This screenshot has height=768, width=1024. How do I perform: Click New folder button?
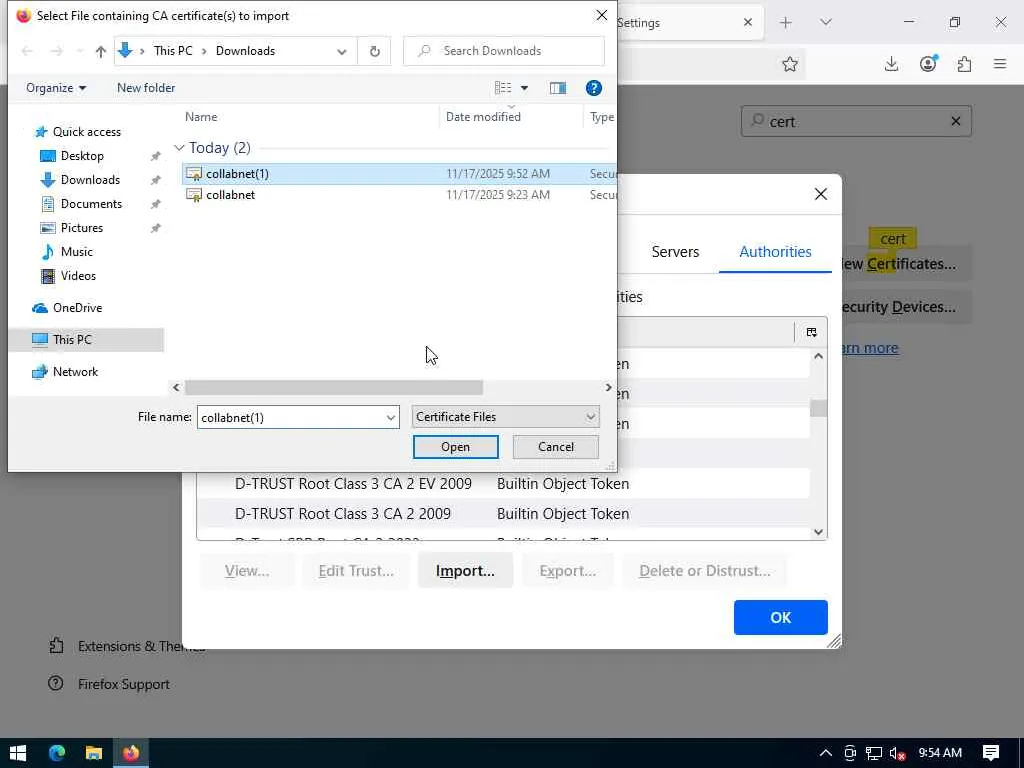146,88
